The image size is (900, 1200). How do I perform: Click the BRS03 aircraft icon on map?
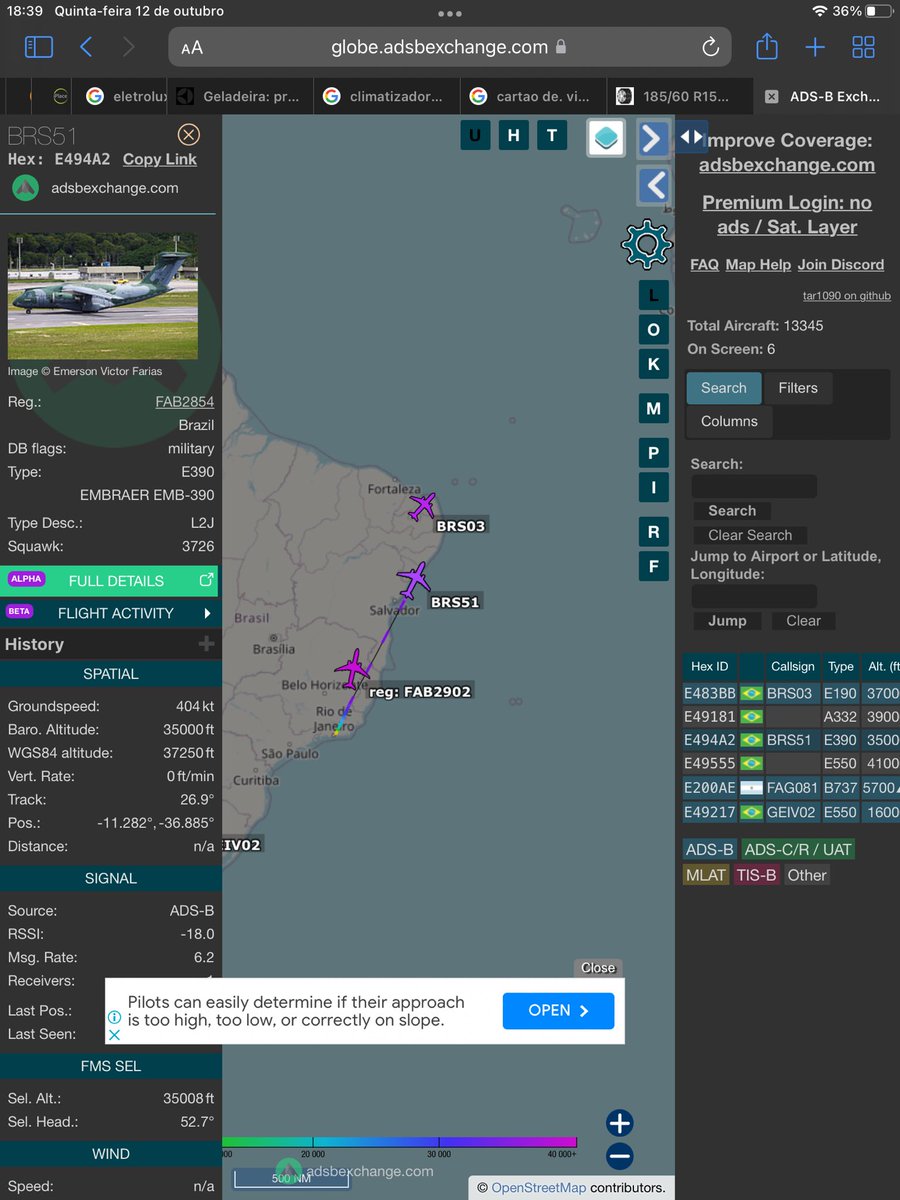point(423,506)
